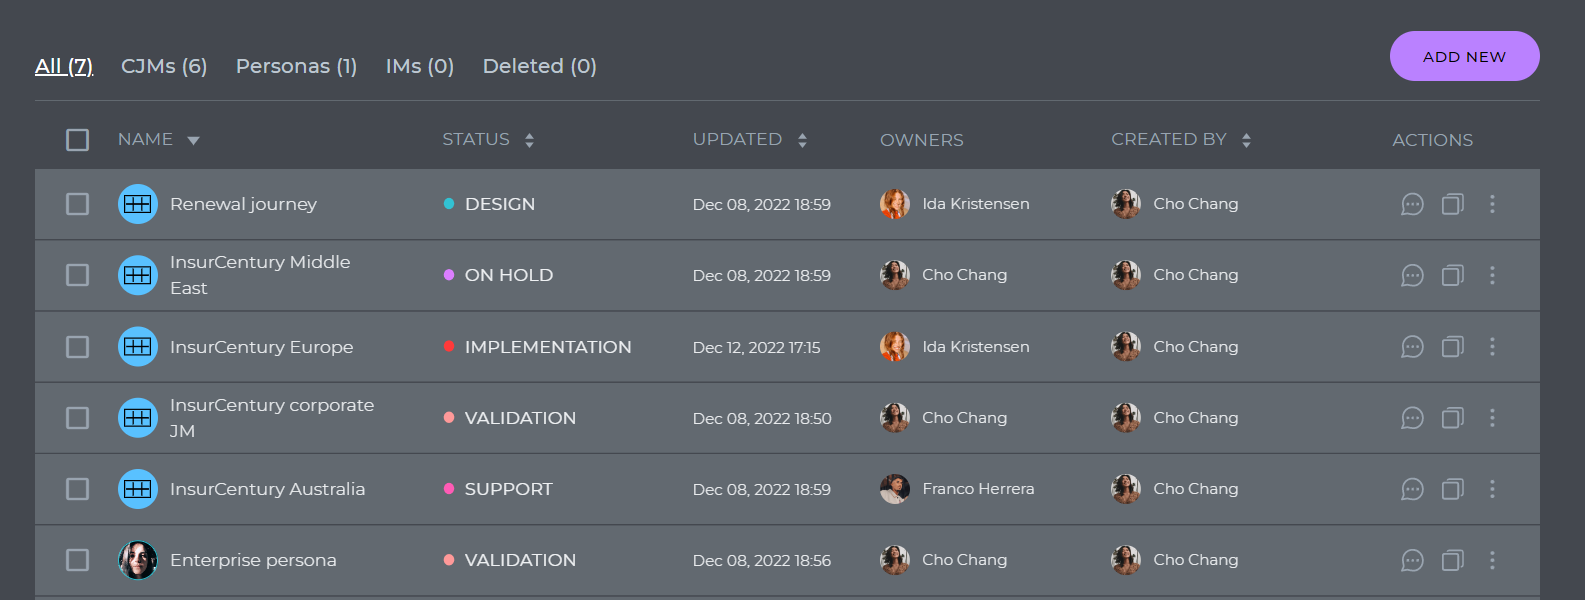Screen dimensions: 1585x600
Task: Duplicate the Renewal journey map
Action: (x=1453, y=204)
